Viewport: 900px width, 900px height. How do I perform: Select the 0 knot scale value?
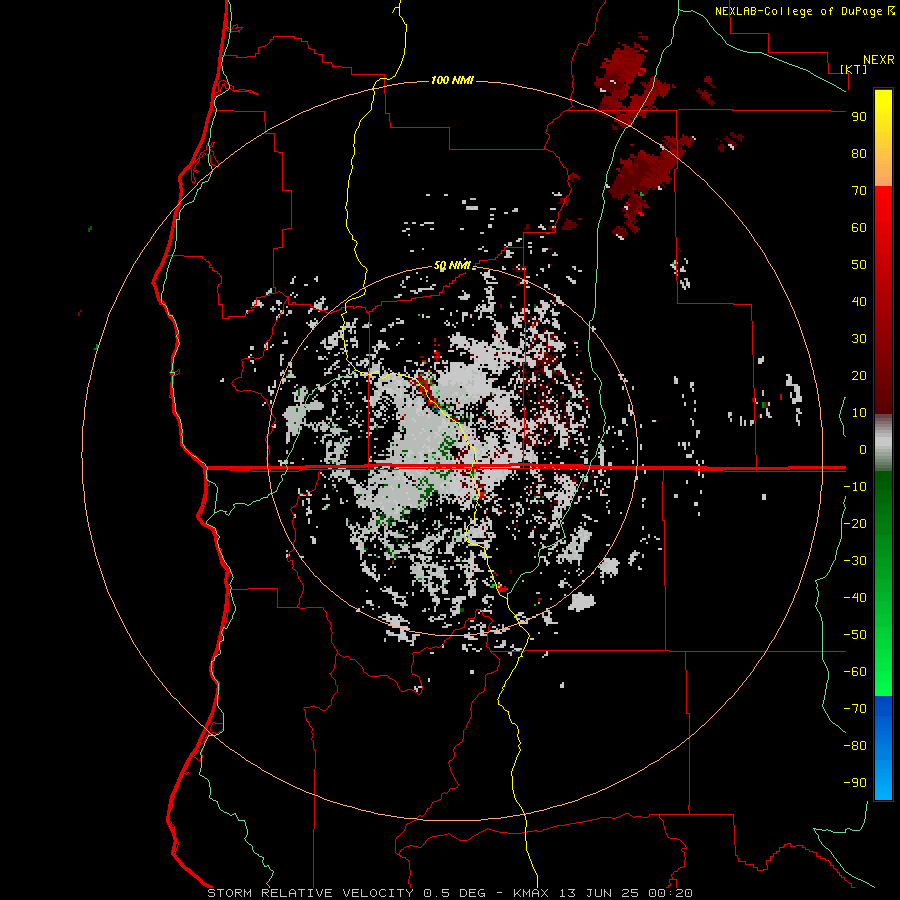[x=863, y=449]
